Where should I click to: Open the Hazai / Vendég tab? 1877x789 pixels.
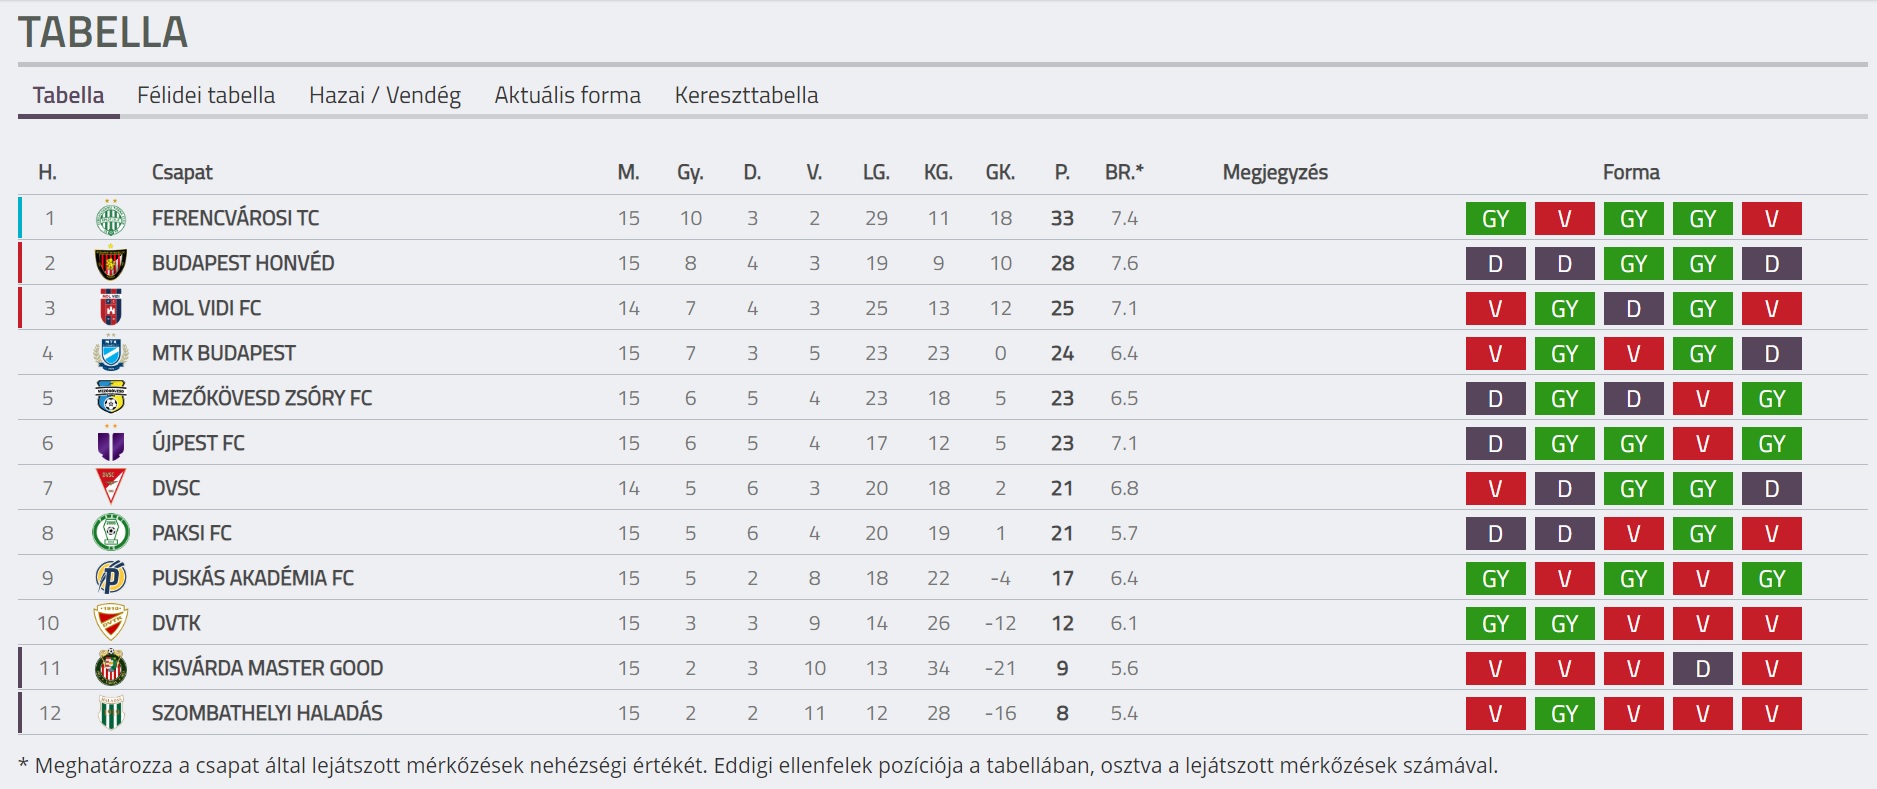pyautogui.click(x=385, y=95)
